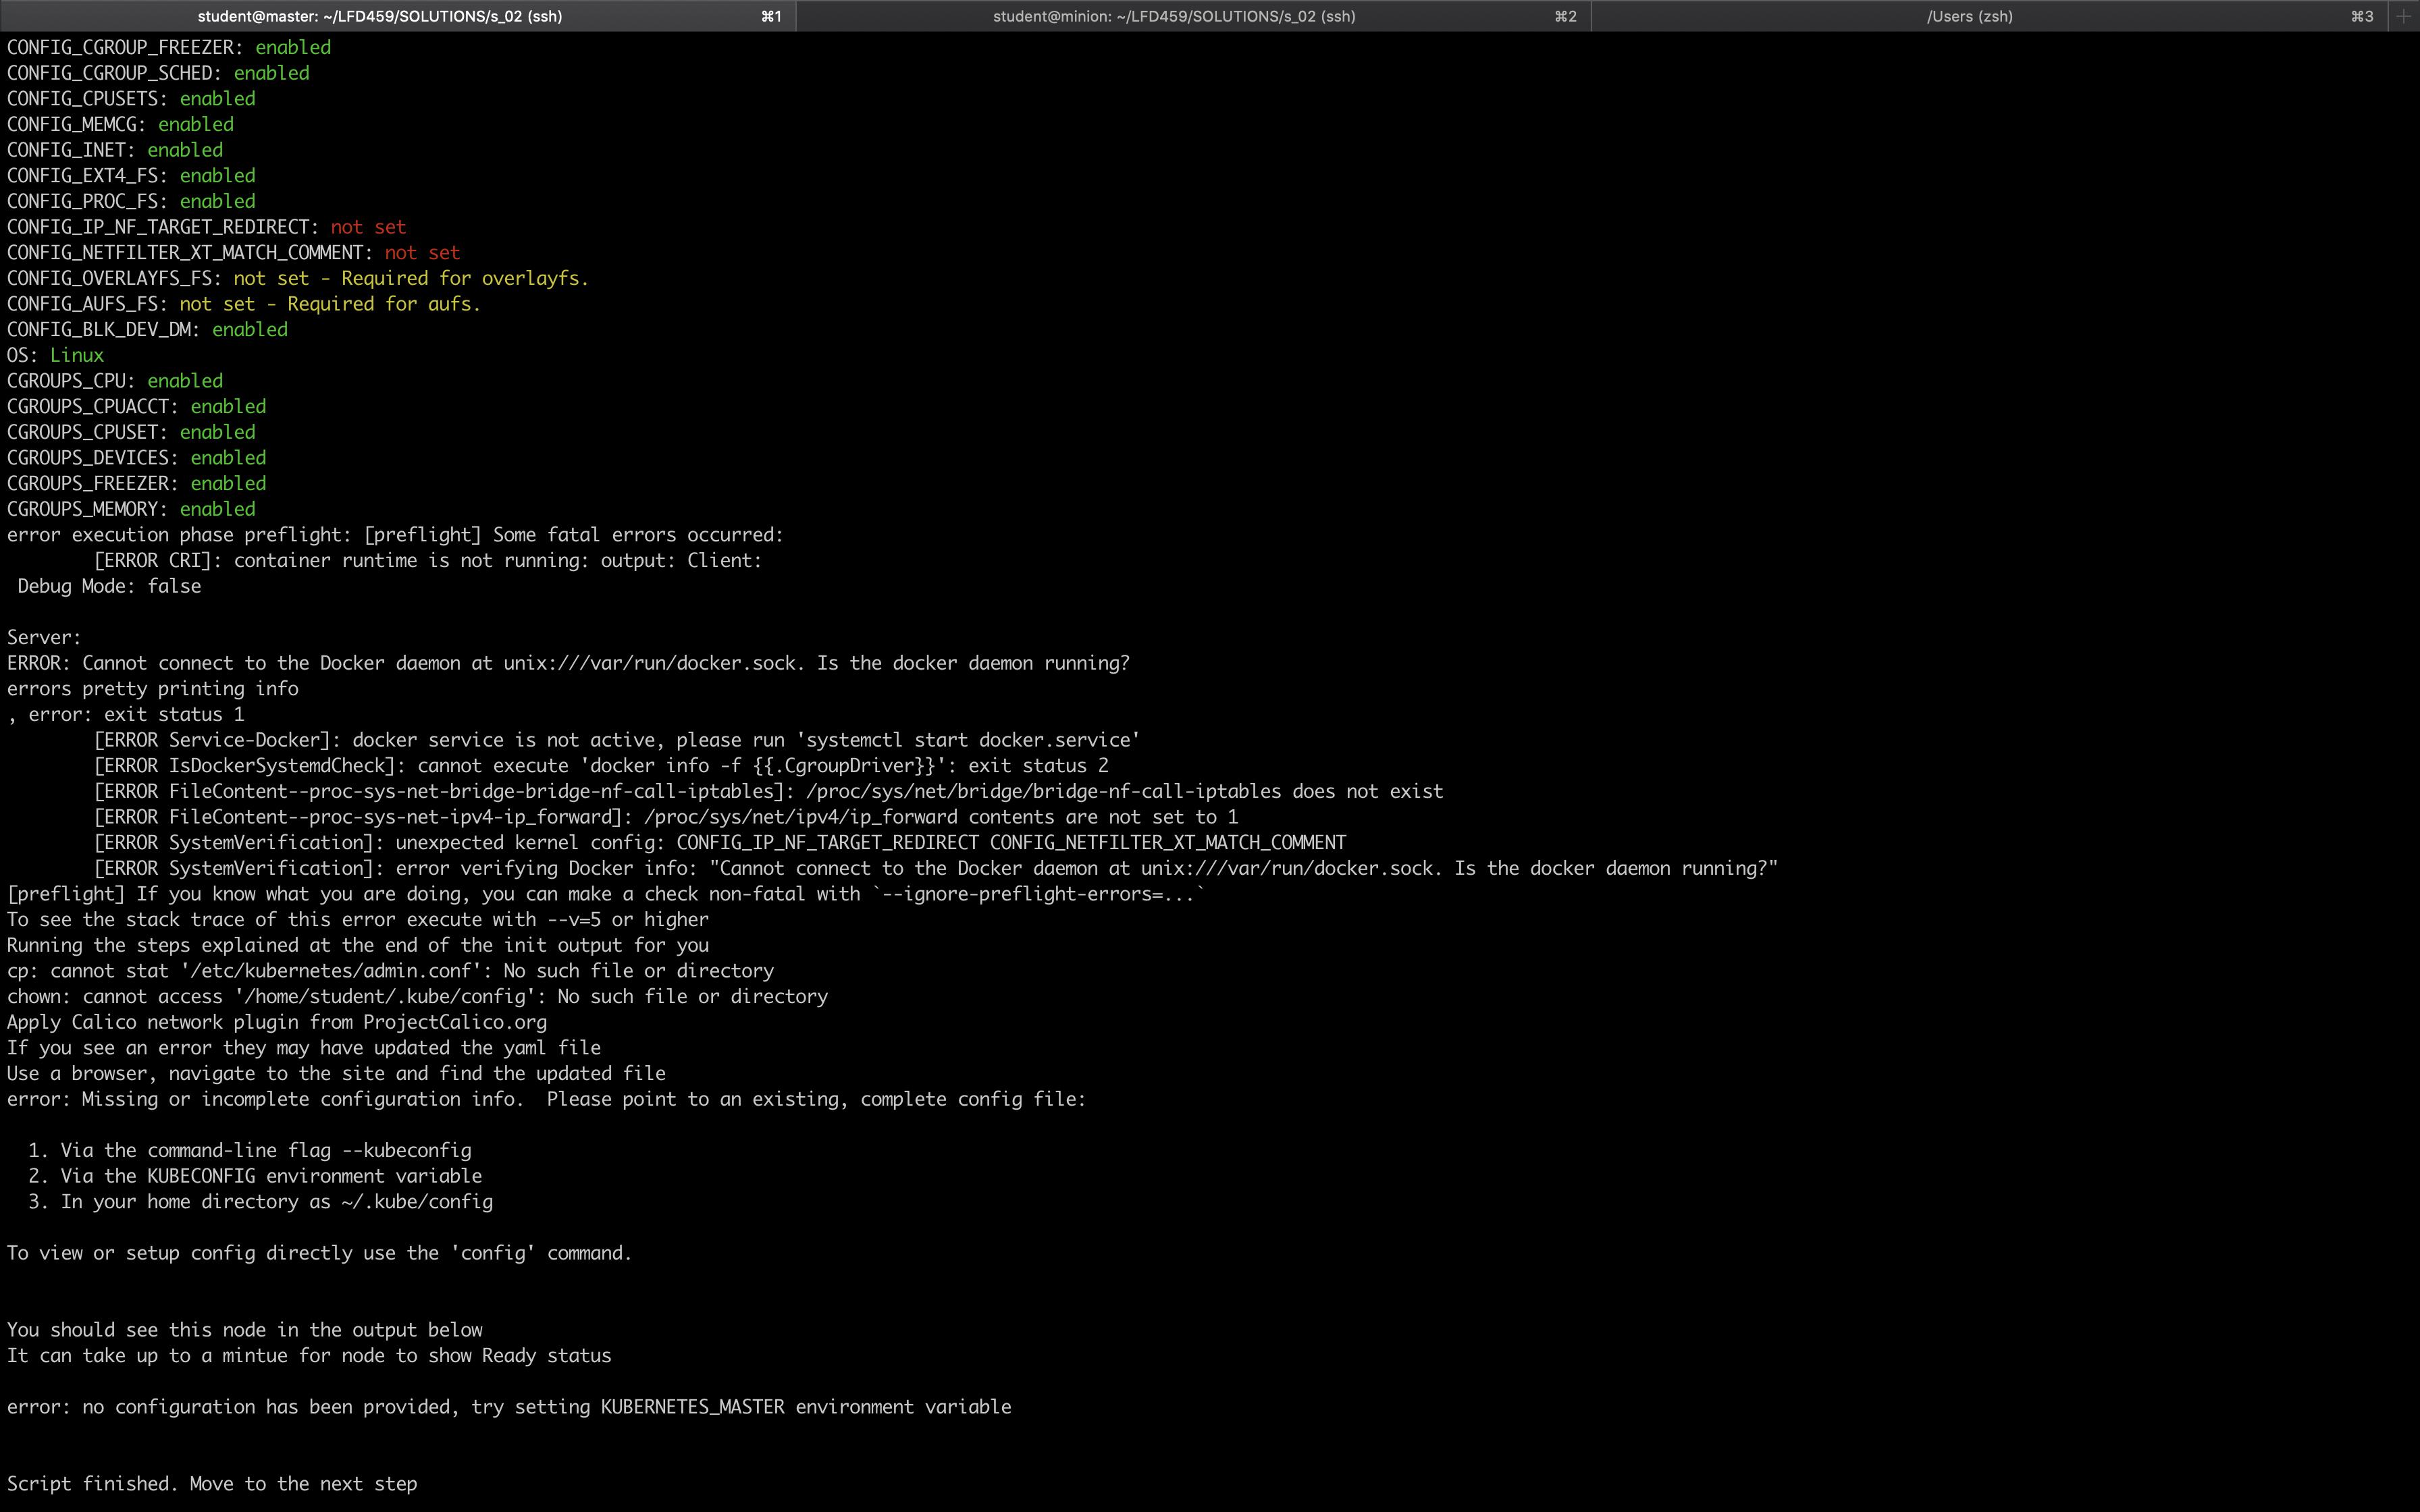Click the '/etc/kubernetes/admin.conf' missing file error
Image resolution: width=2420 pixels, height=1512 pixels.
(x=390, y=970)
